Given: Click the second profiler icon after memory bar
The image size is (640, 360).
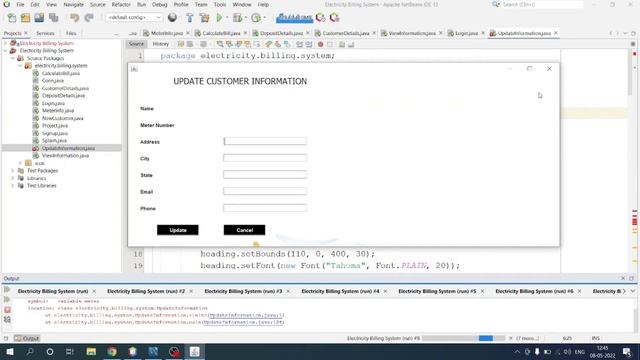Looking at the screenshot, I should coord(334,18).
